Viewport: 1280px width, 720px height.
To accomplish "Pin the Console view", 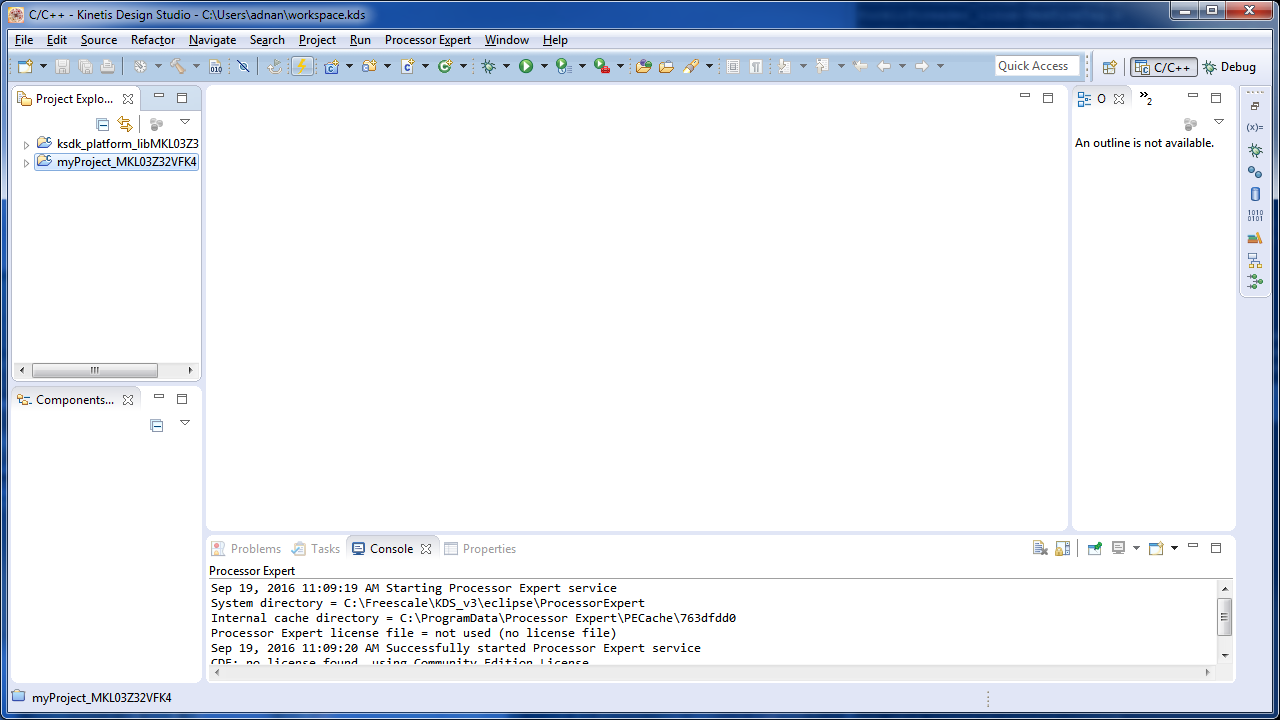I will point(1096,548).
